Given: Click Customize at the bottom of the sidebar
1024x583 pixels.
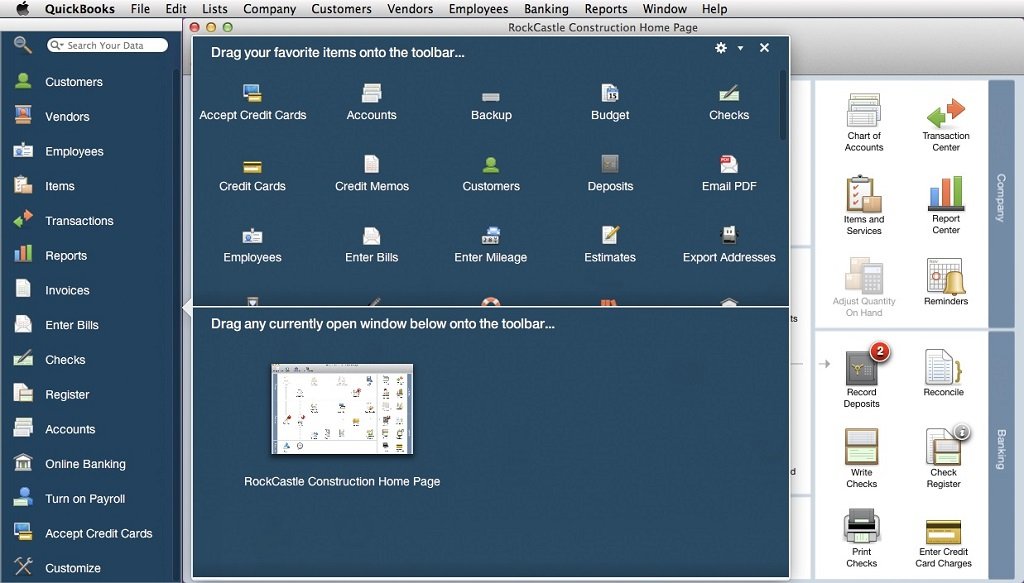Looking at the screenshot, I should pos(72,568).
